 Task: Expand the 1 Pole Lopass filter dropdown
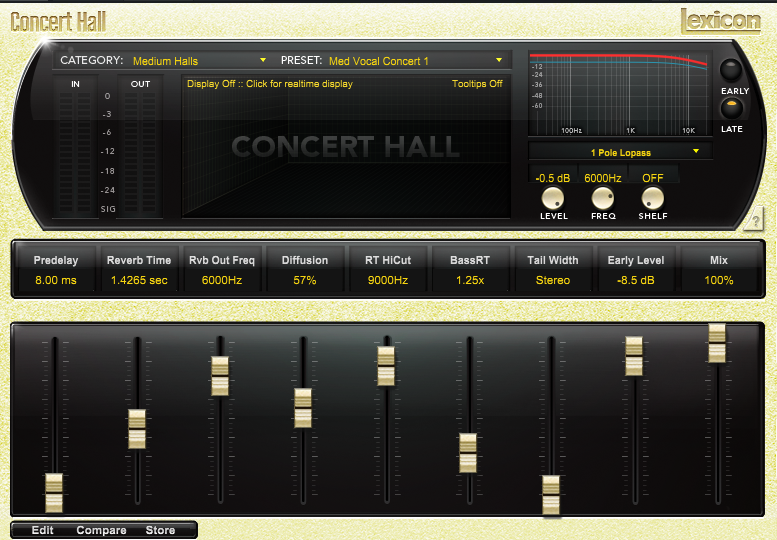coord(621,152)
